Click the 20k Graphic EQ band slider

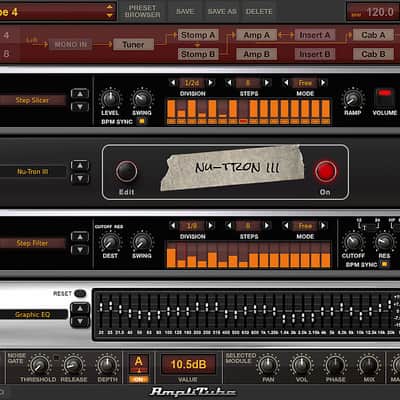(389, 303)
